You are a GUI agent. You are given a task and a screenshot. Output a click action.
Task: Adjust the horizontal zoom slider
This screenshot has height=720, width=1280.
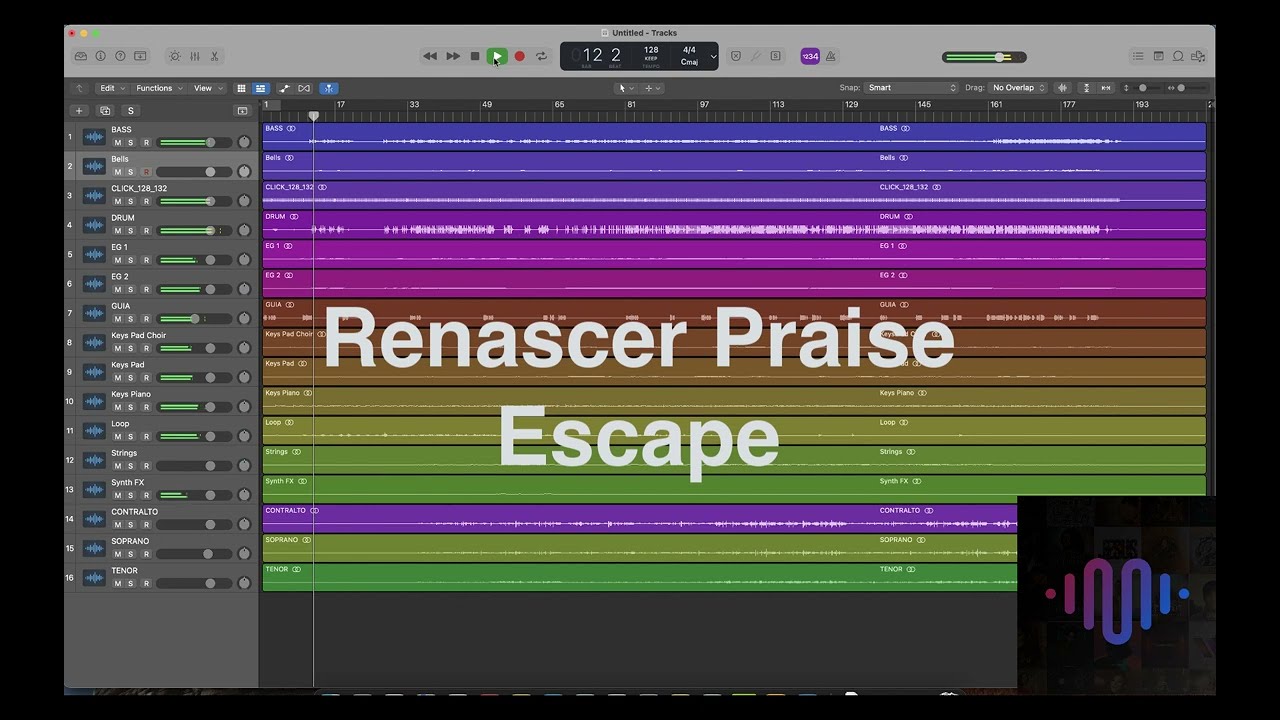(1182, 88)
